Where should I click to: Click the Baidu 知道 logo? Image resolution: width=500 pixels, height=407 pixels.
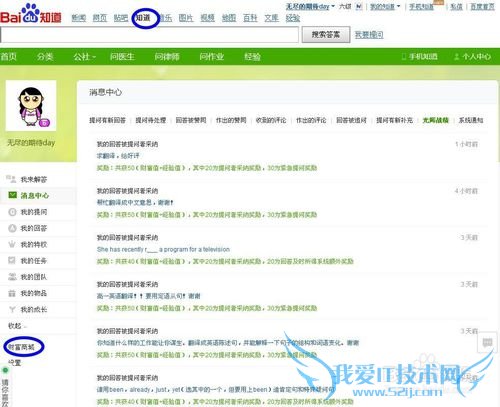click(x=31, y=14)
